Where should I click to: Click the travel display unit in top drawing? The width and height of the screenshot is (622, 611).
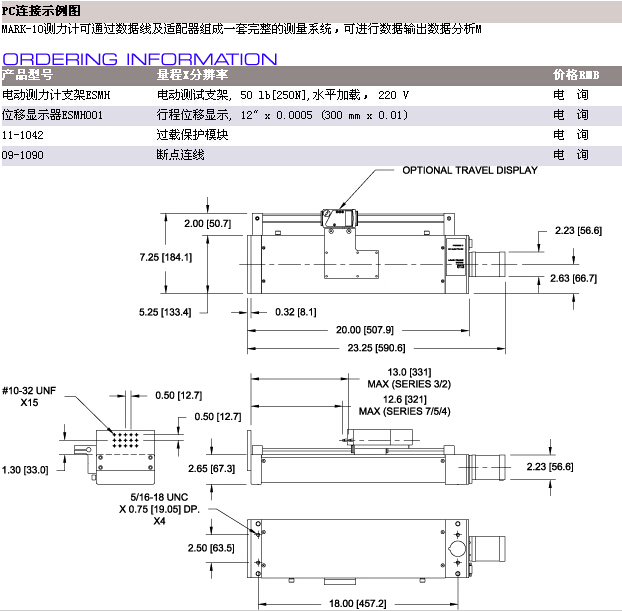pos(340,218)
